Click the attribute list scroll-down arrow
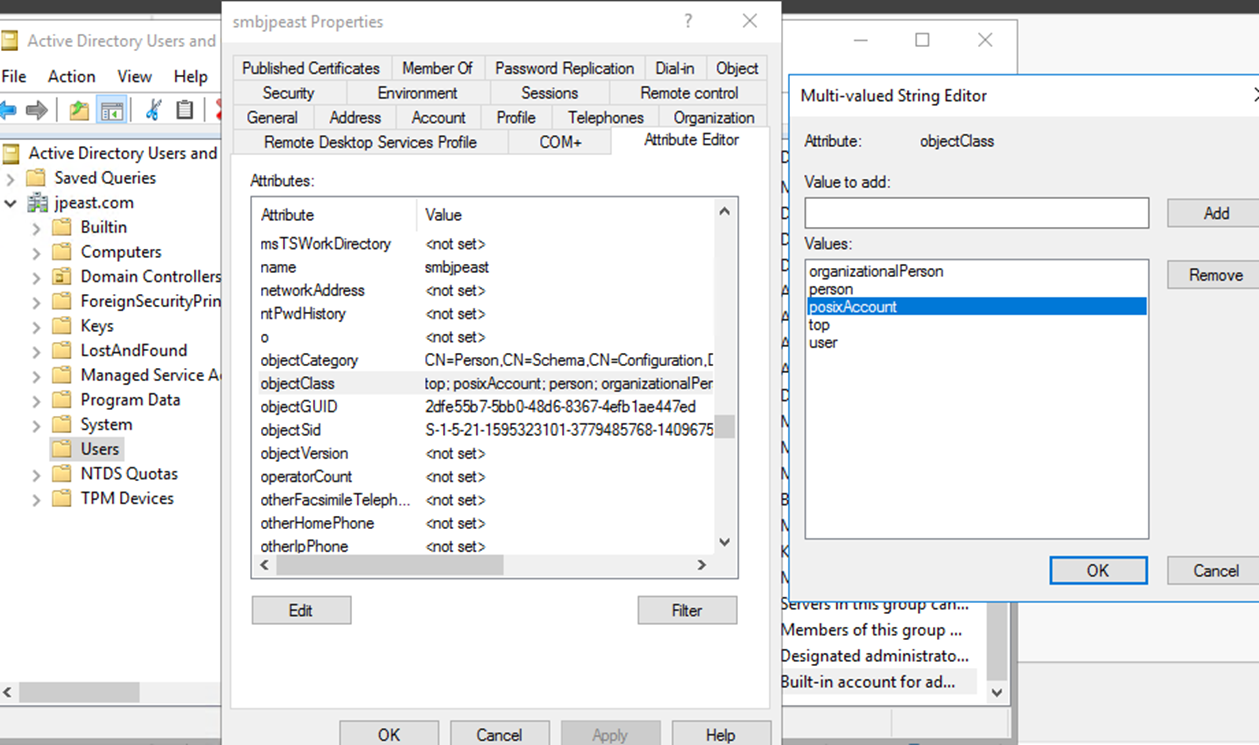1259x745 pixels. (725, 542)
